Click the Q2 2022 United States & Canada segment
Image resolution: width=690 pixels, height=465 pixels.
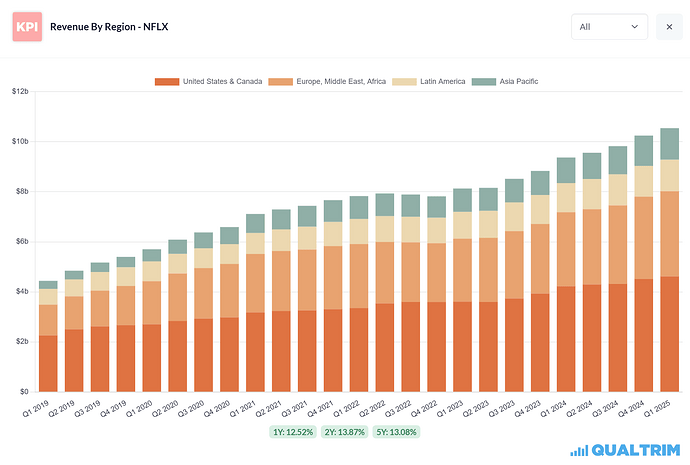click(385, 348)
